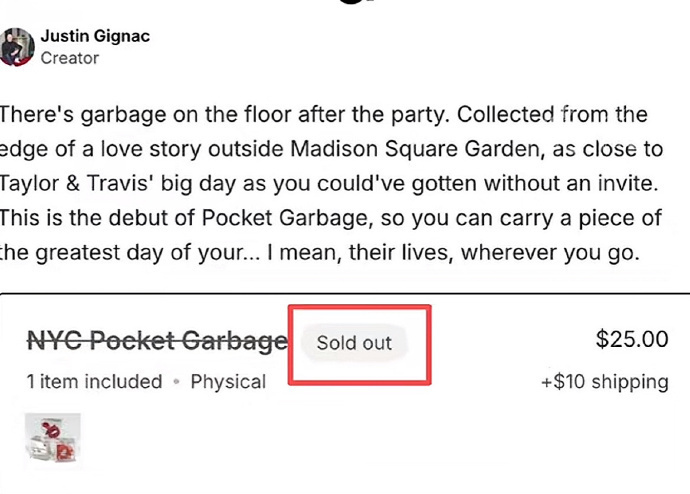
Task: Click Pocket Garbage in the description paragraph
Action: pyautogui.click(x=284, y=218)
